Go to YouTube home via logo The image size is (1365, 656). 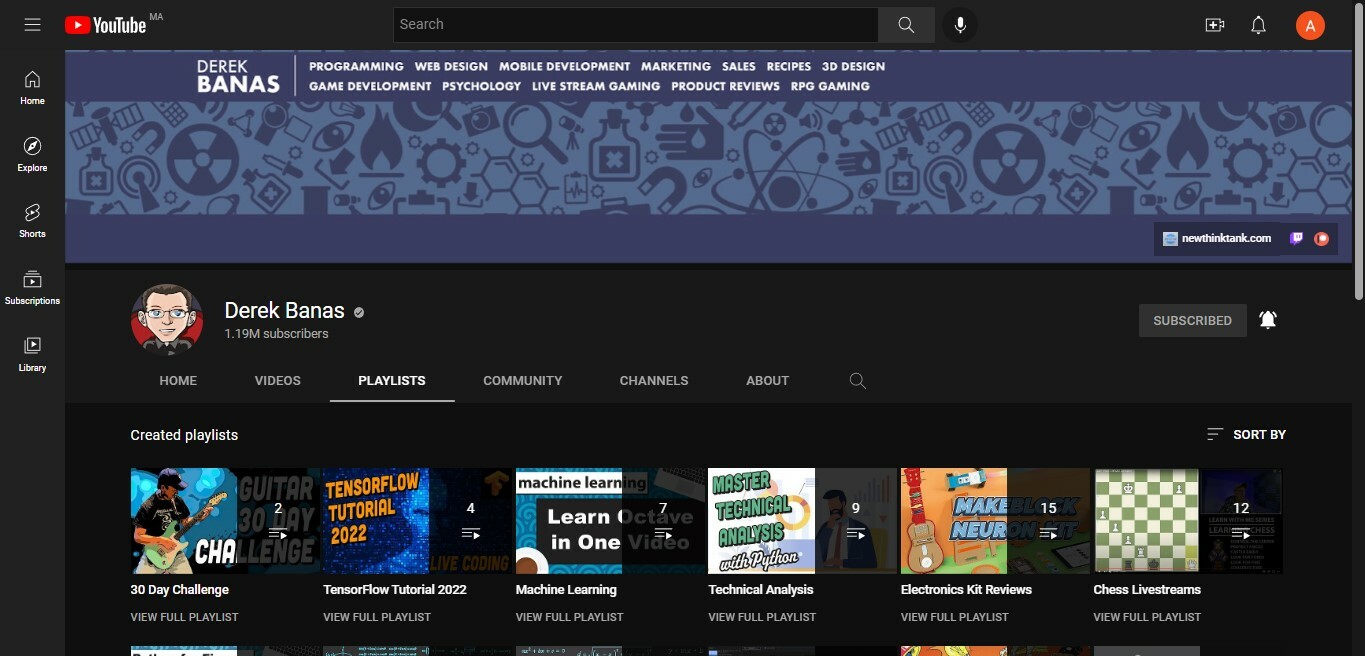click(106, 25)
